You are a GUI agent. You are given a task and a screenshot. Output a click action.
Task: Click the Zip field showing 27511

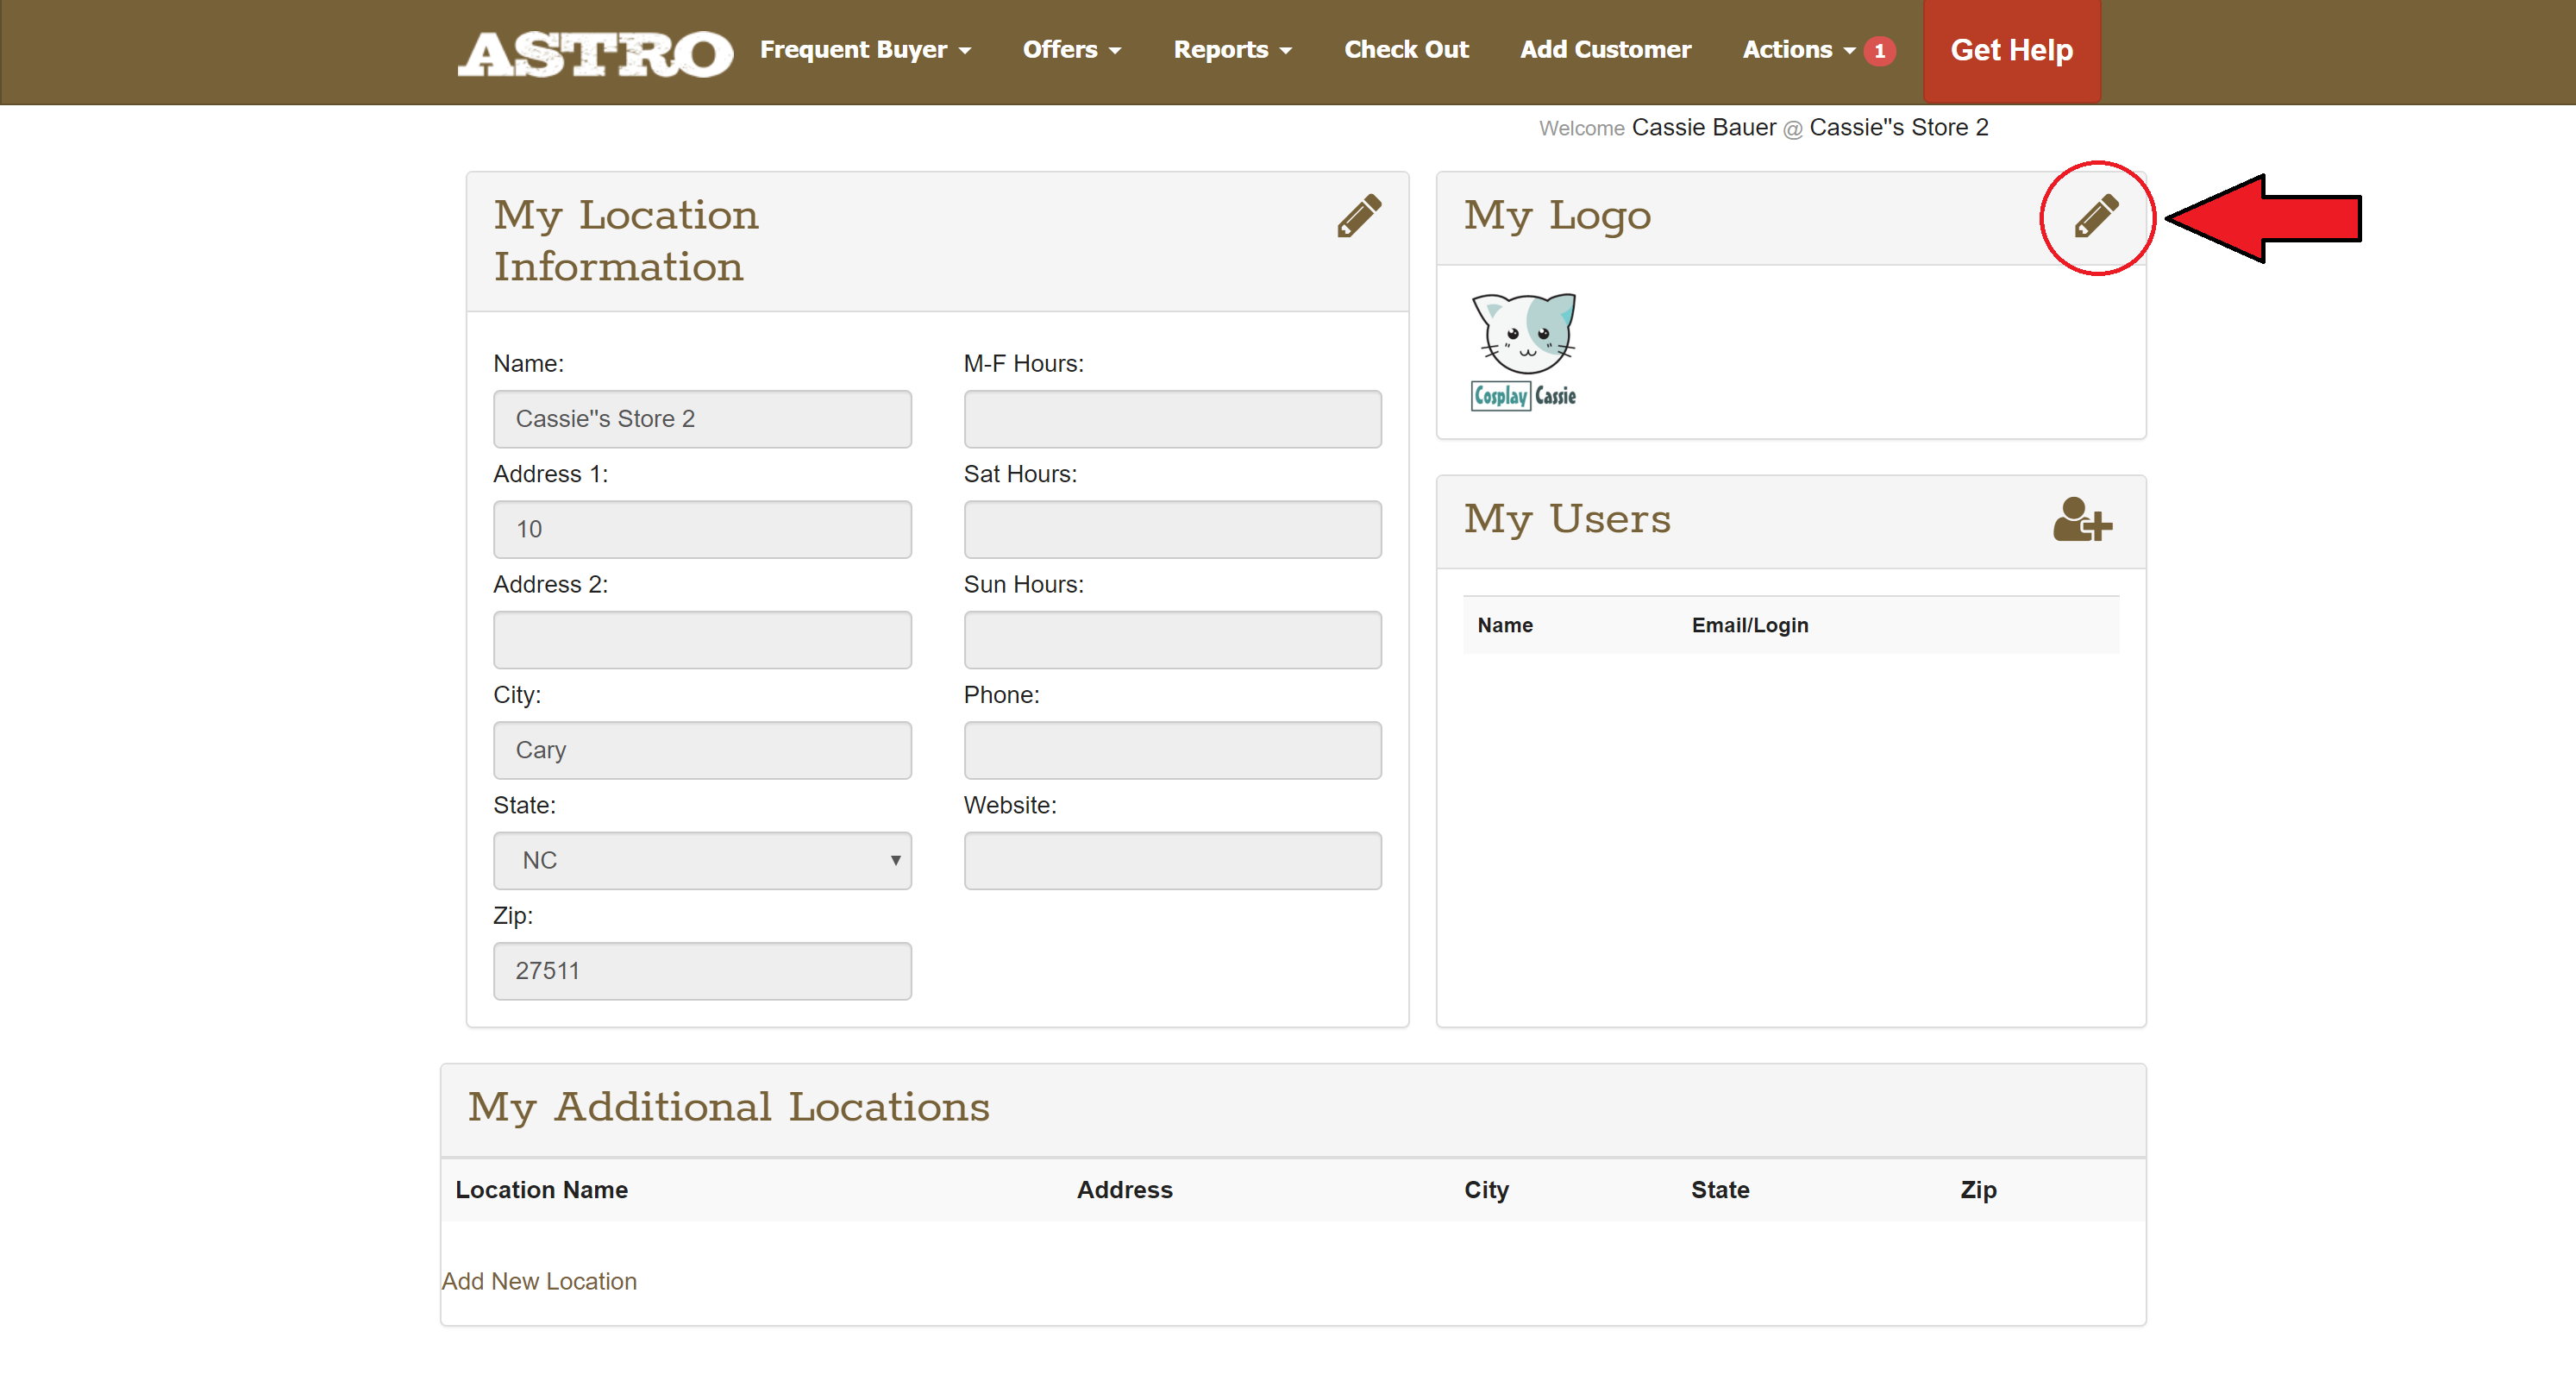coord(702,970)
